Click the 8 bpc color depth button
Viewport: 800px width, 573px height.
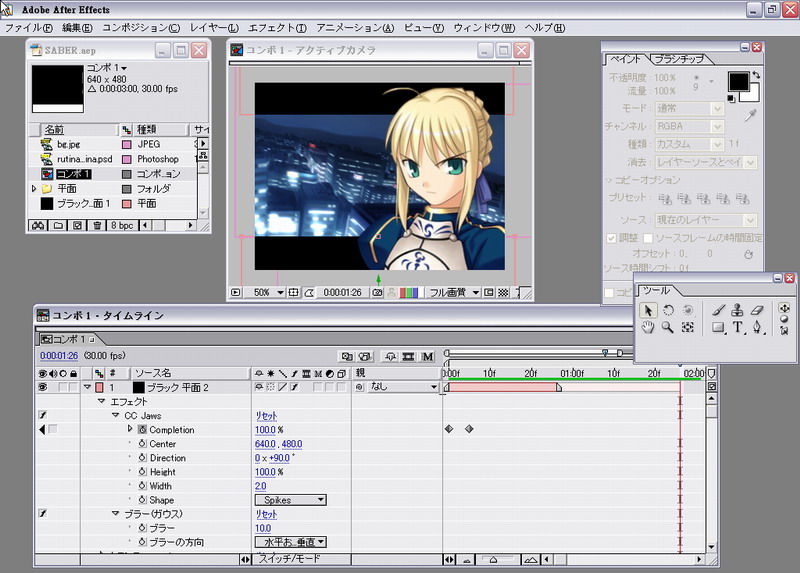click(x=122, y=225)
